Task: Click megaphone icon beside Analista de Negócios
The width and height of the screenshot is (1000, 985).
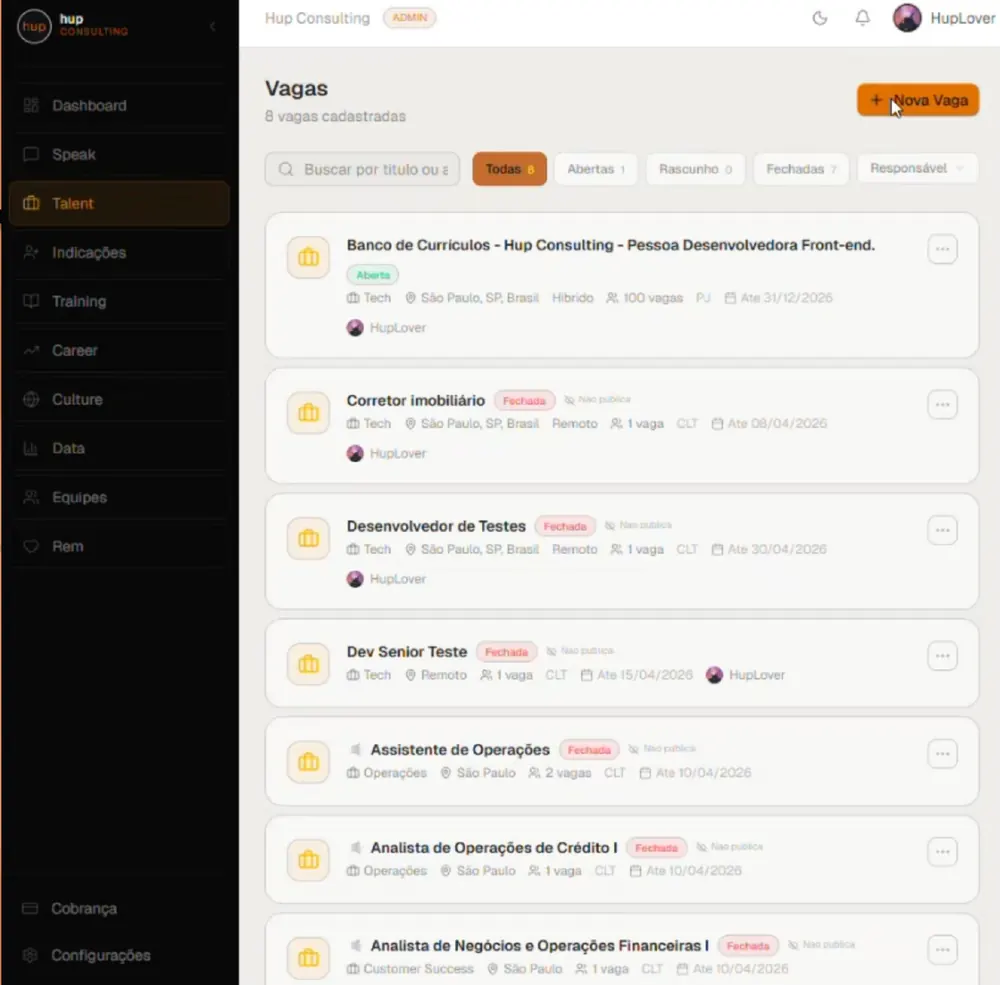Action: 356,945
